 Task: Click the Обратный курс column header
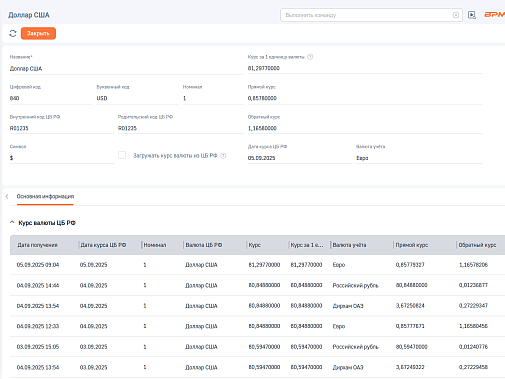(x=477, y=245)
